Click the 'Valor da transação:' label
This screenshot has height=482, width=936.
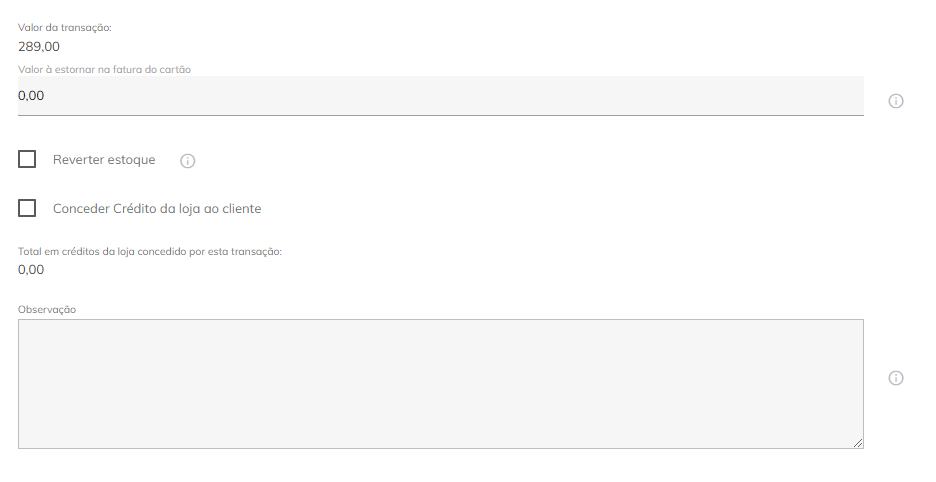click(64, 27)
